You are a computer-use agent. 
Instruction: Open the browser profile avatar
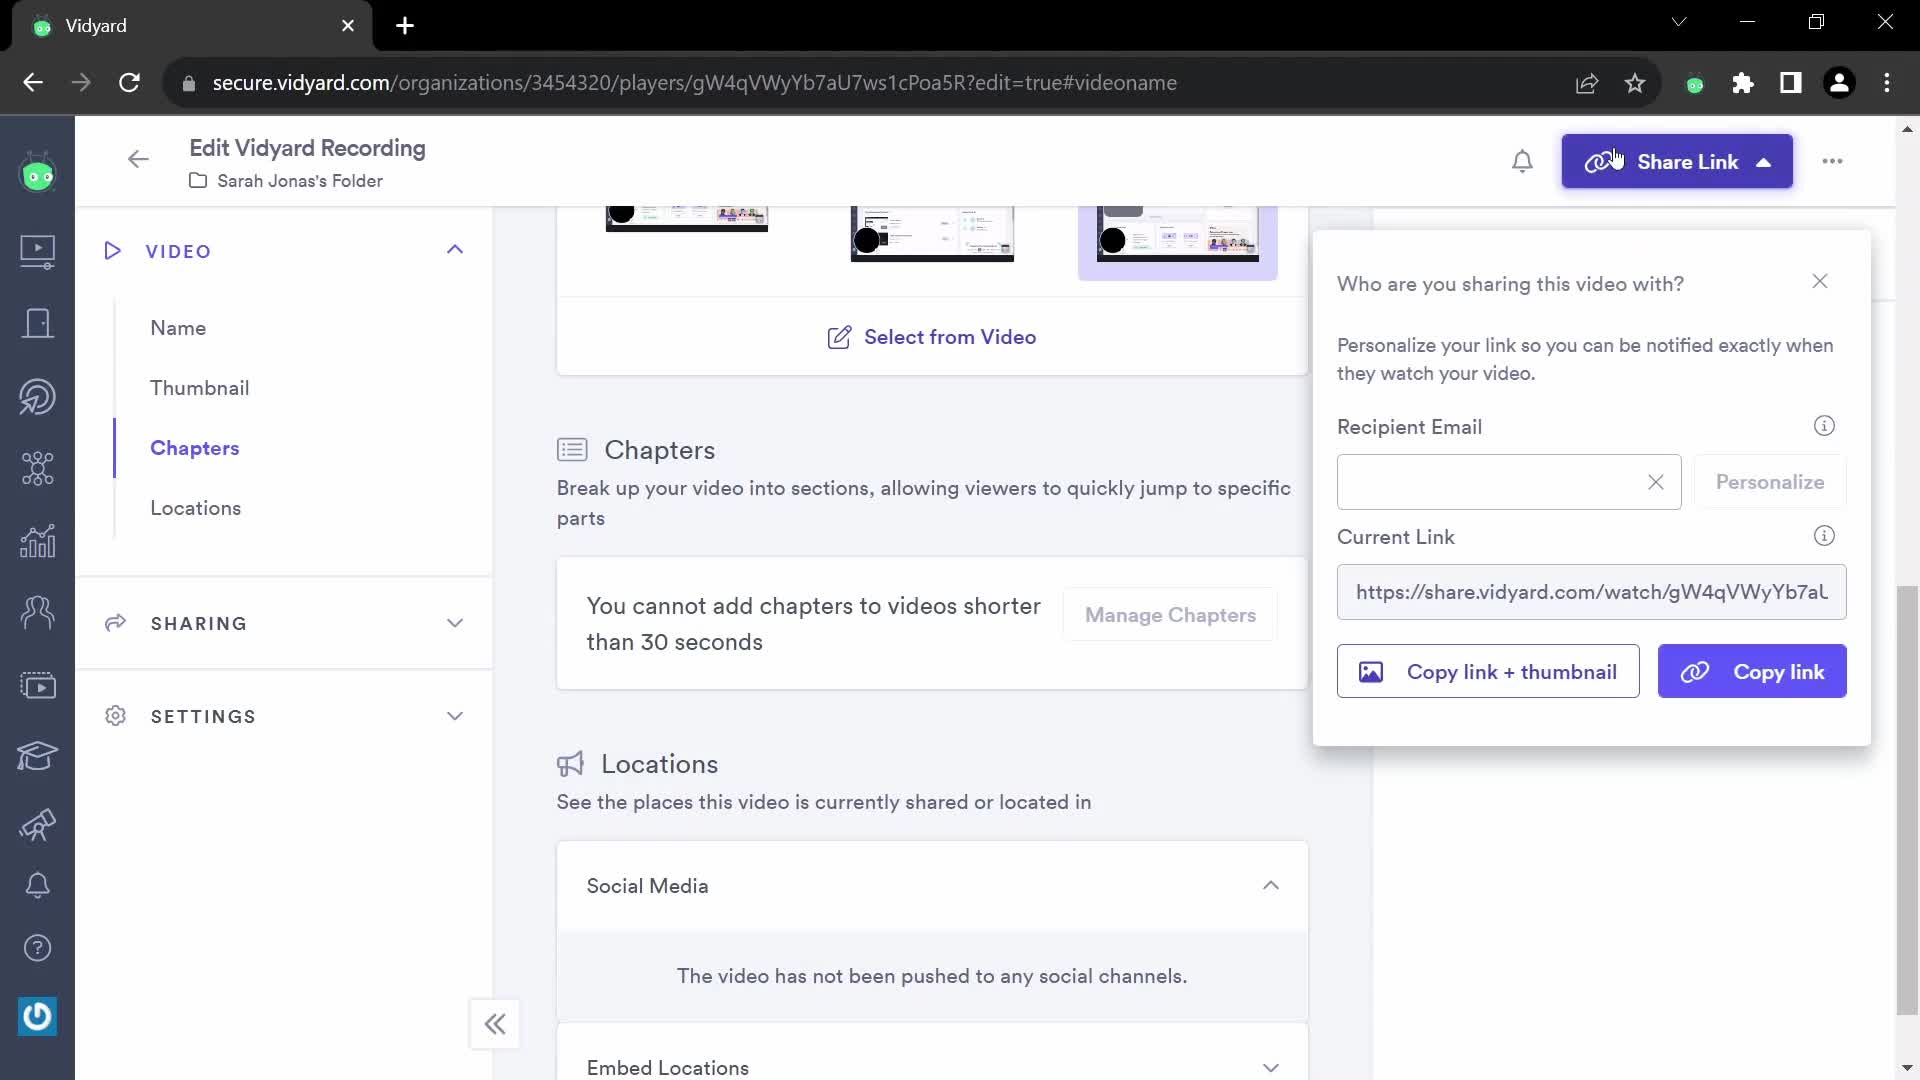(1839, 83)
